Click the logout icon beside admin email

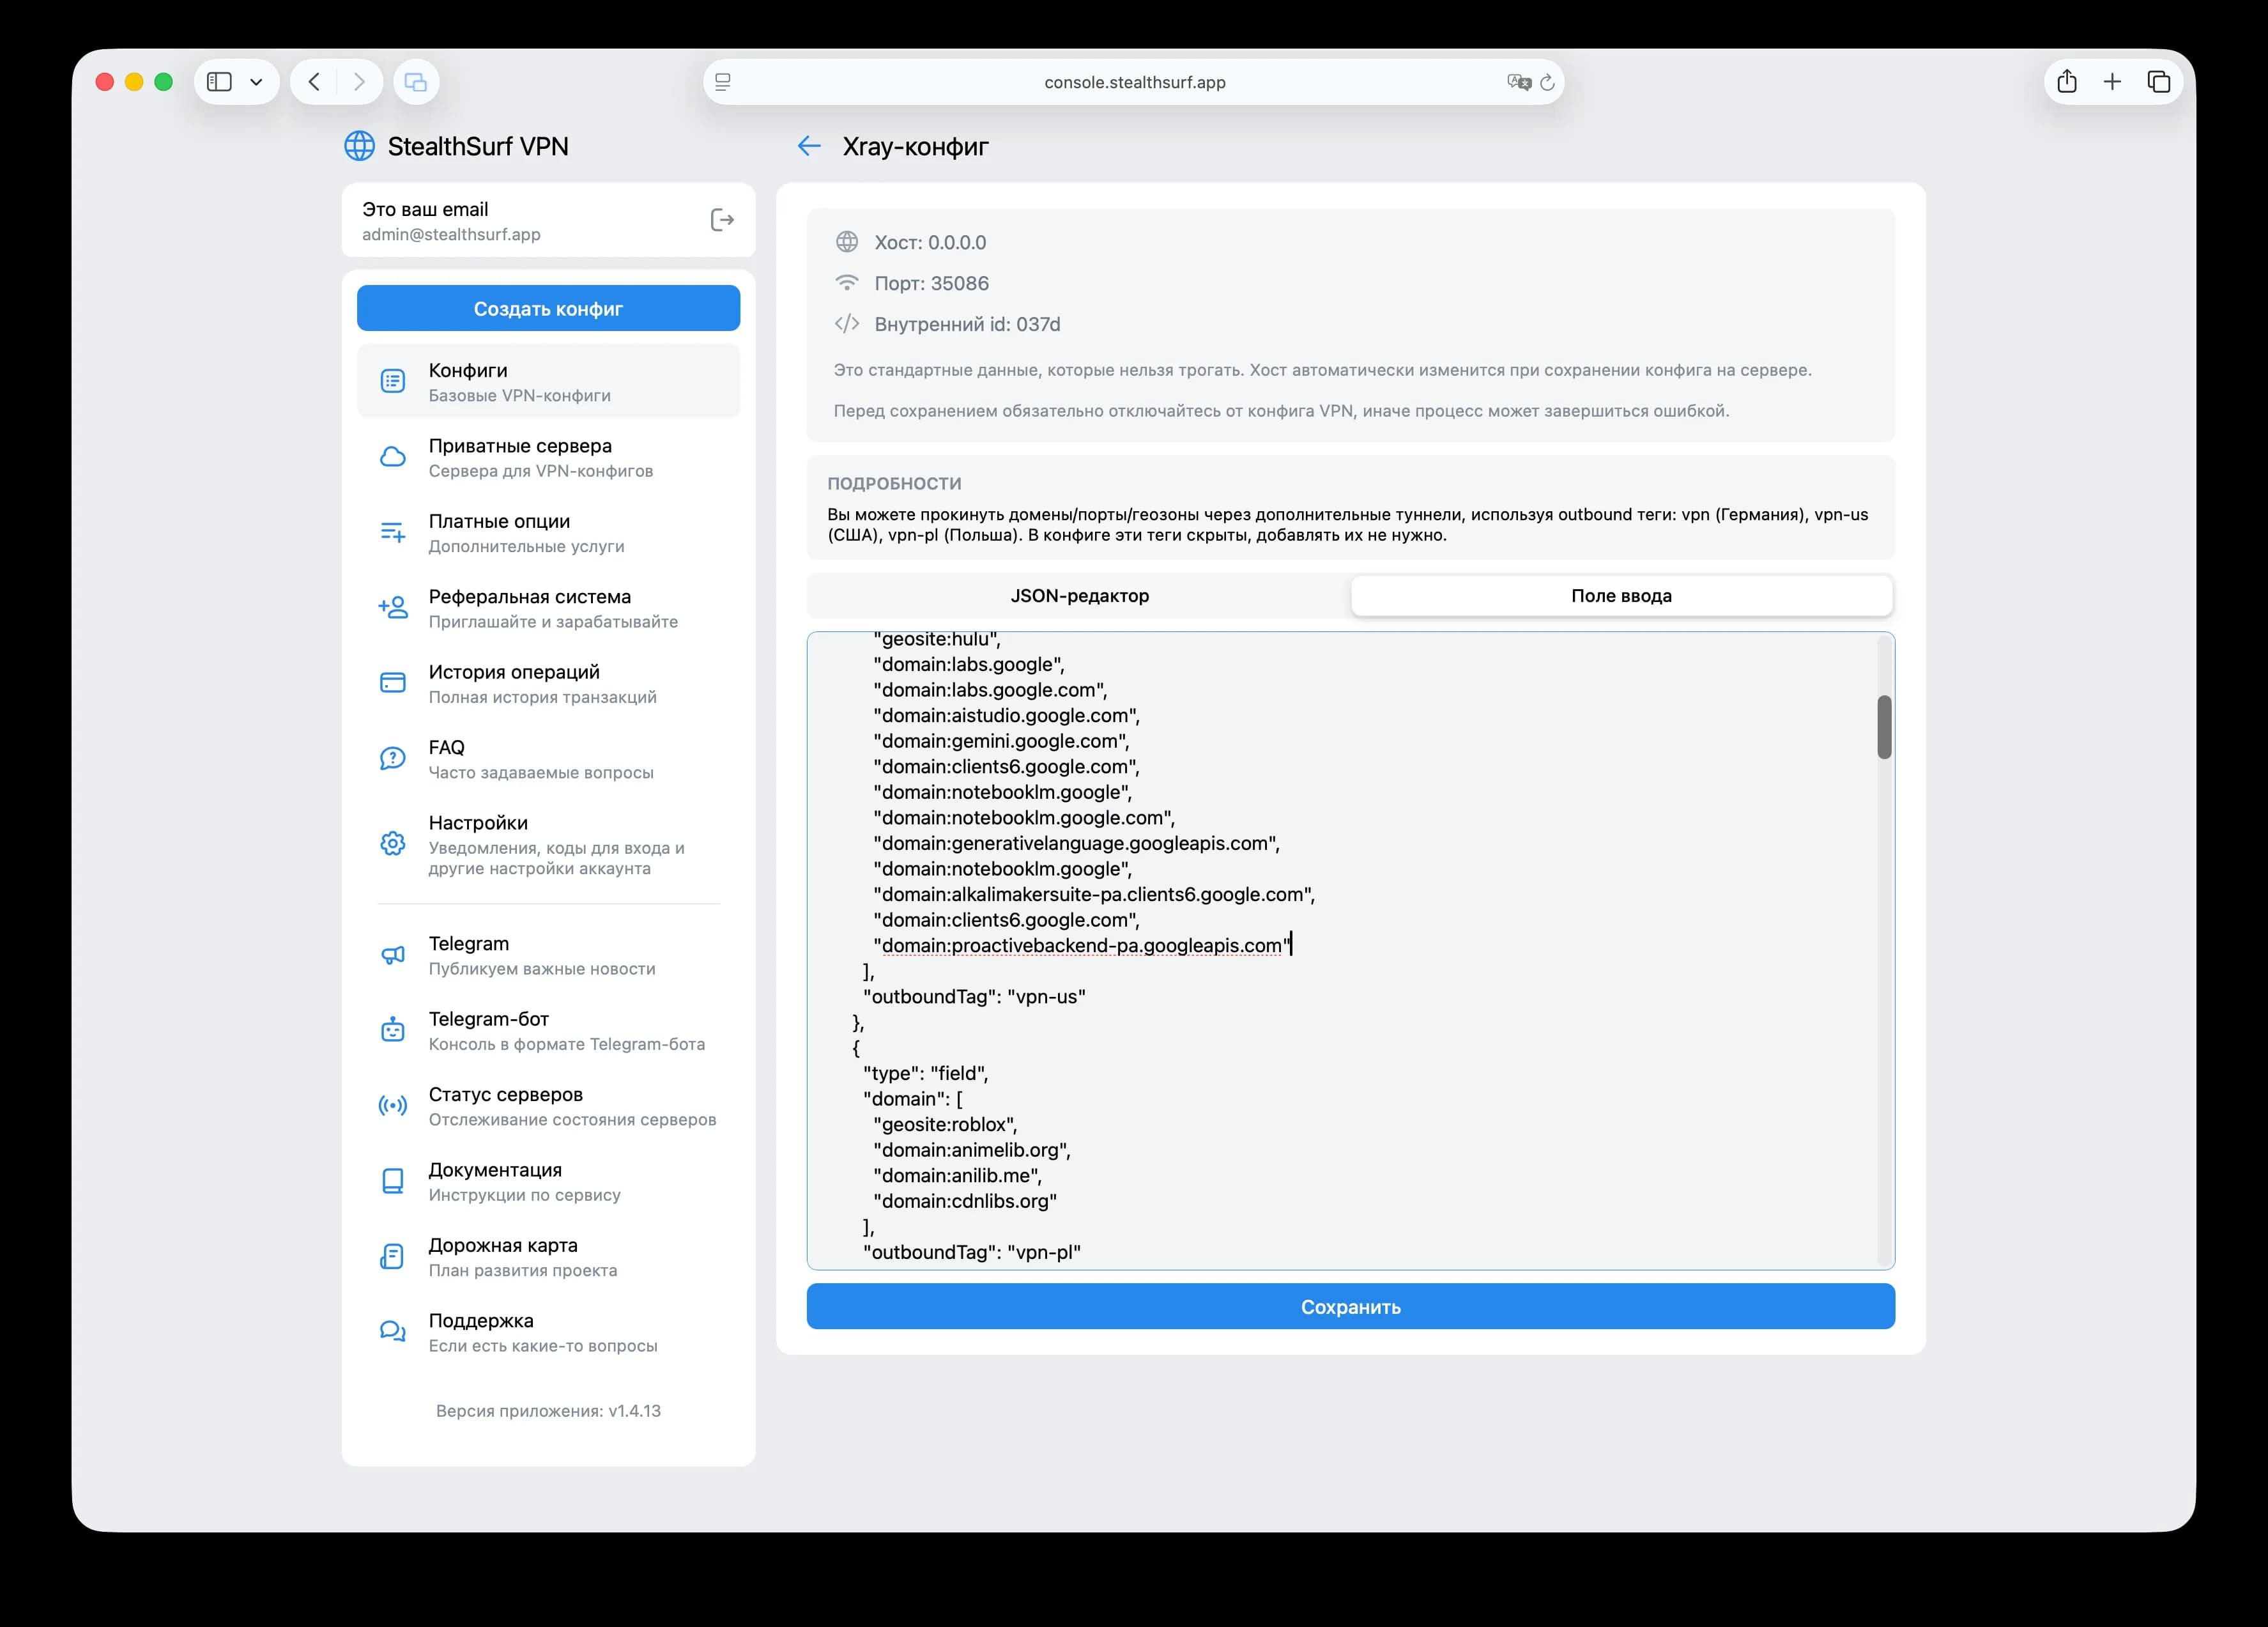tap(721, 220)
